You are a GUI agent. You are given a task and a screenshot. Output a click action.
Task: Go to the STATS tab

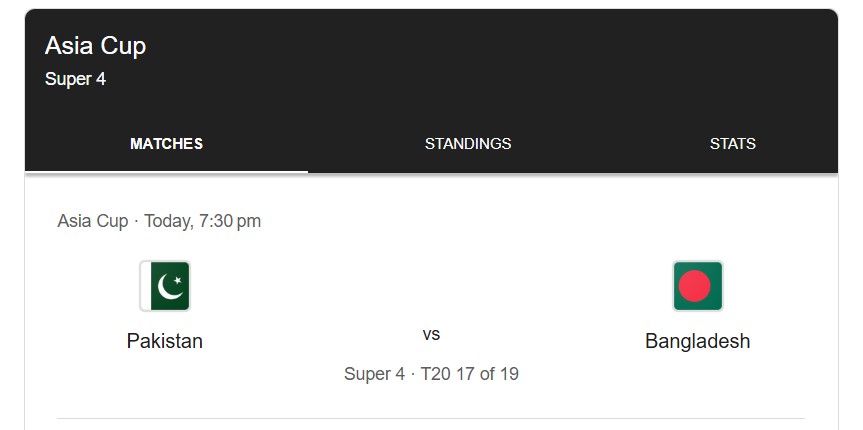732,144
